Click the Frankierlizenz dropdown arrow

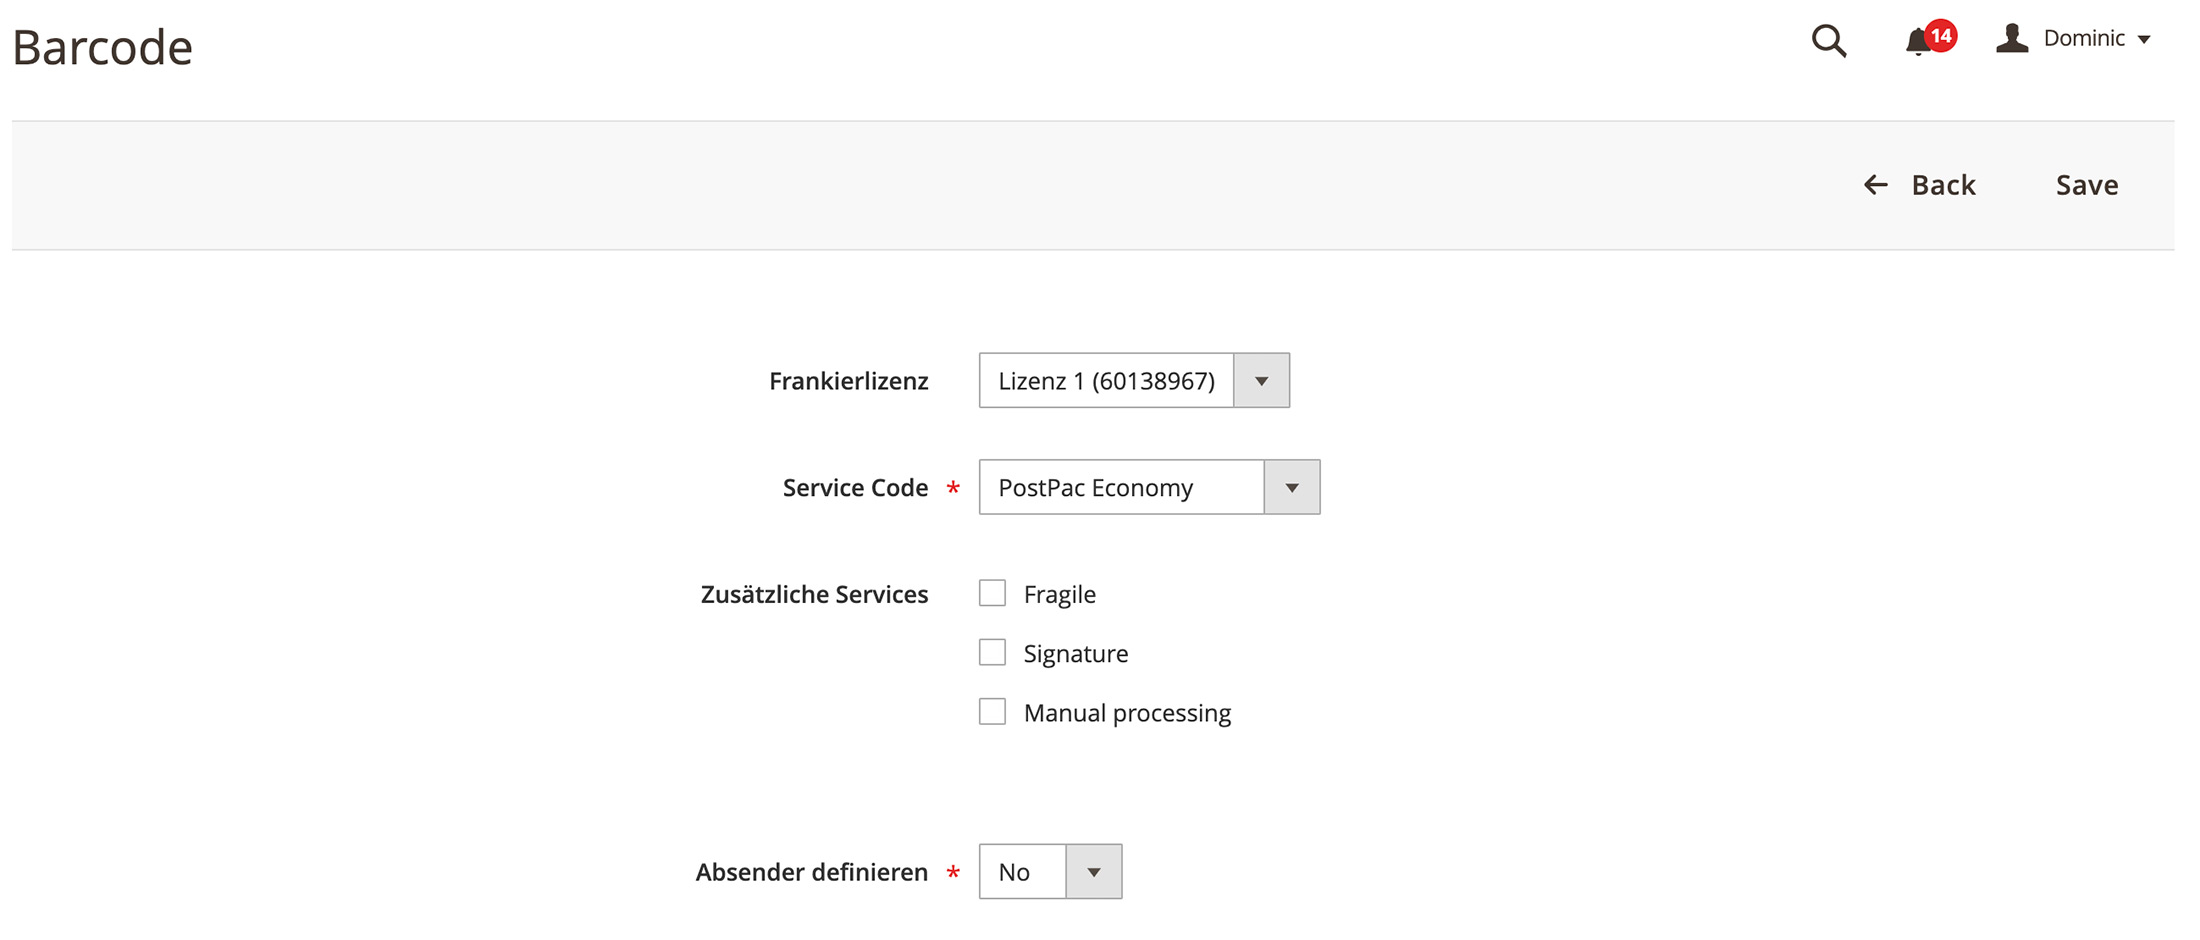1262,380
